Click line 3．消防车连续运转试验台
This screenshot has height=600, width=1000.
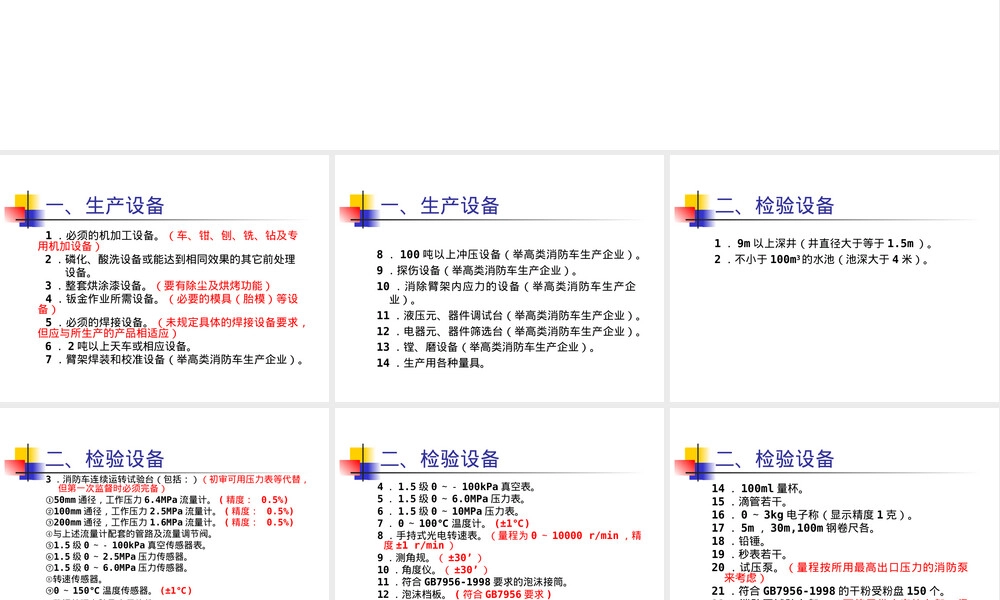point(177,483)
